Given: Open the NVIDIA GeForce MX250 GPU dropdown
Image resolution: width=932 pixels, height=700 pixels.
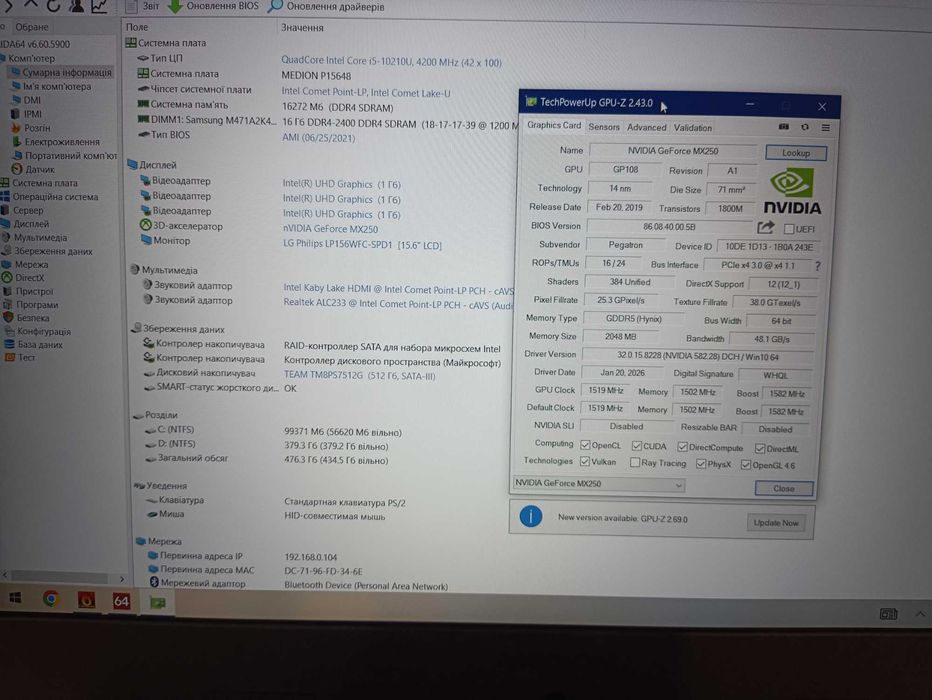Looking at the screenshot, I should coord(598,484).
